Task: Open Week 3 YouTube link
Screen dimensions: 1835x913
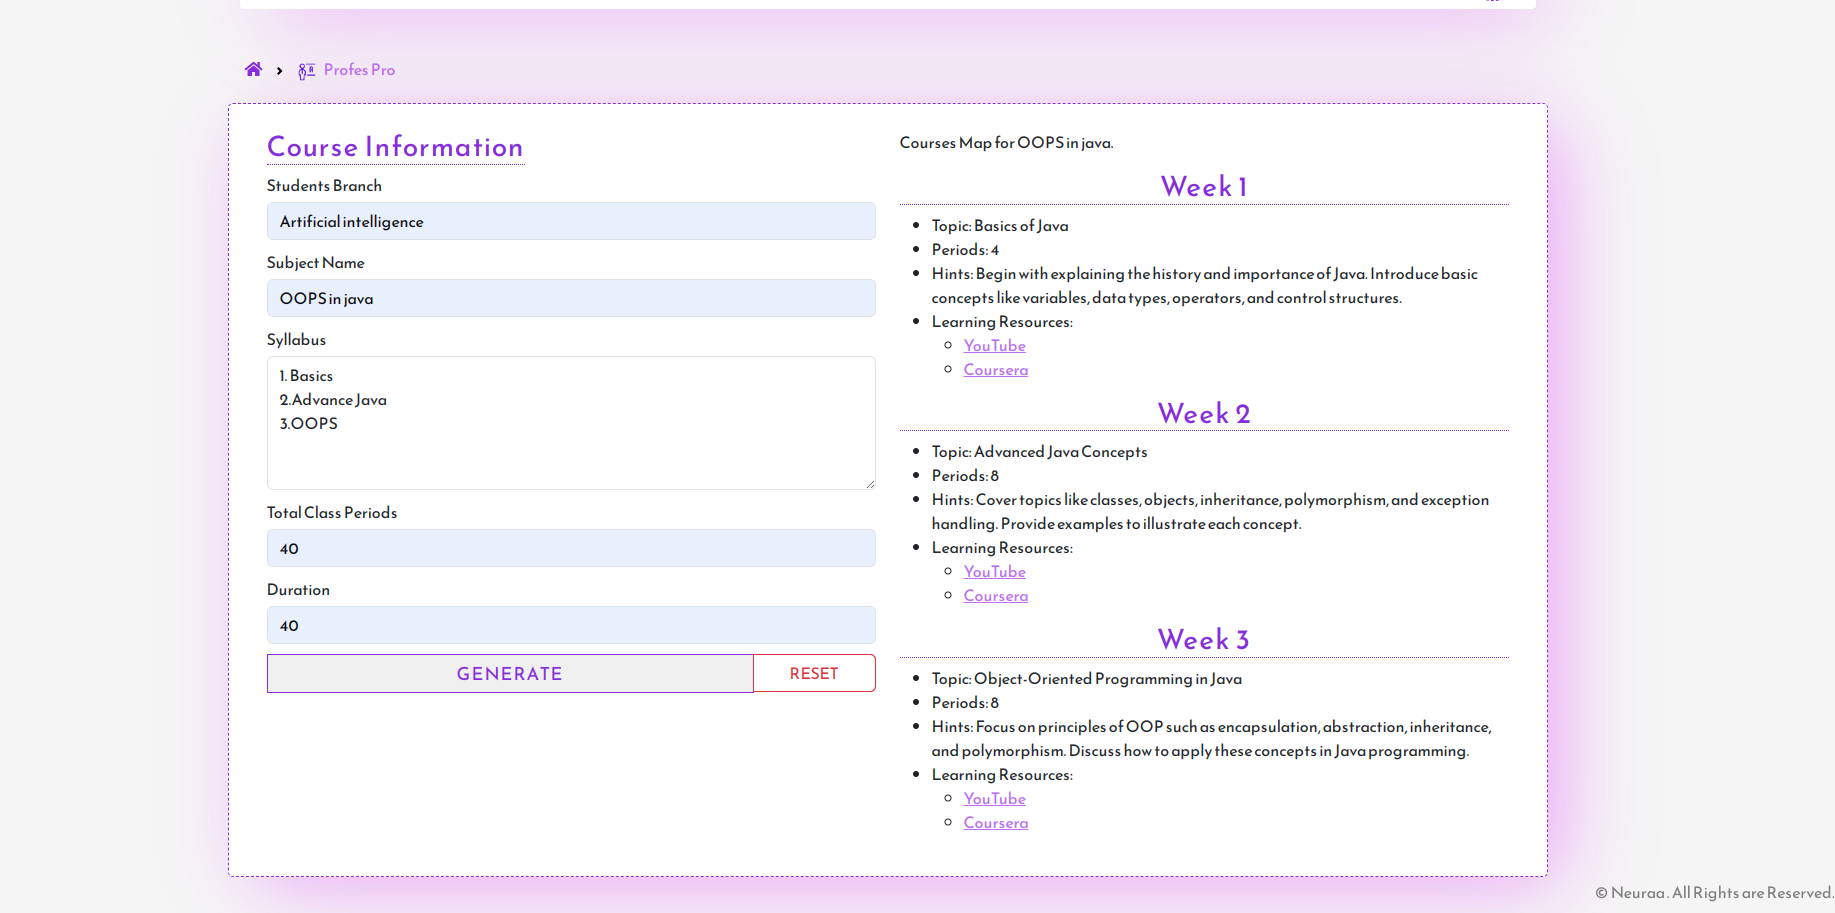Action: tap(995, 799)
